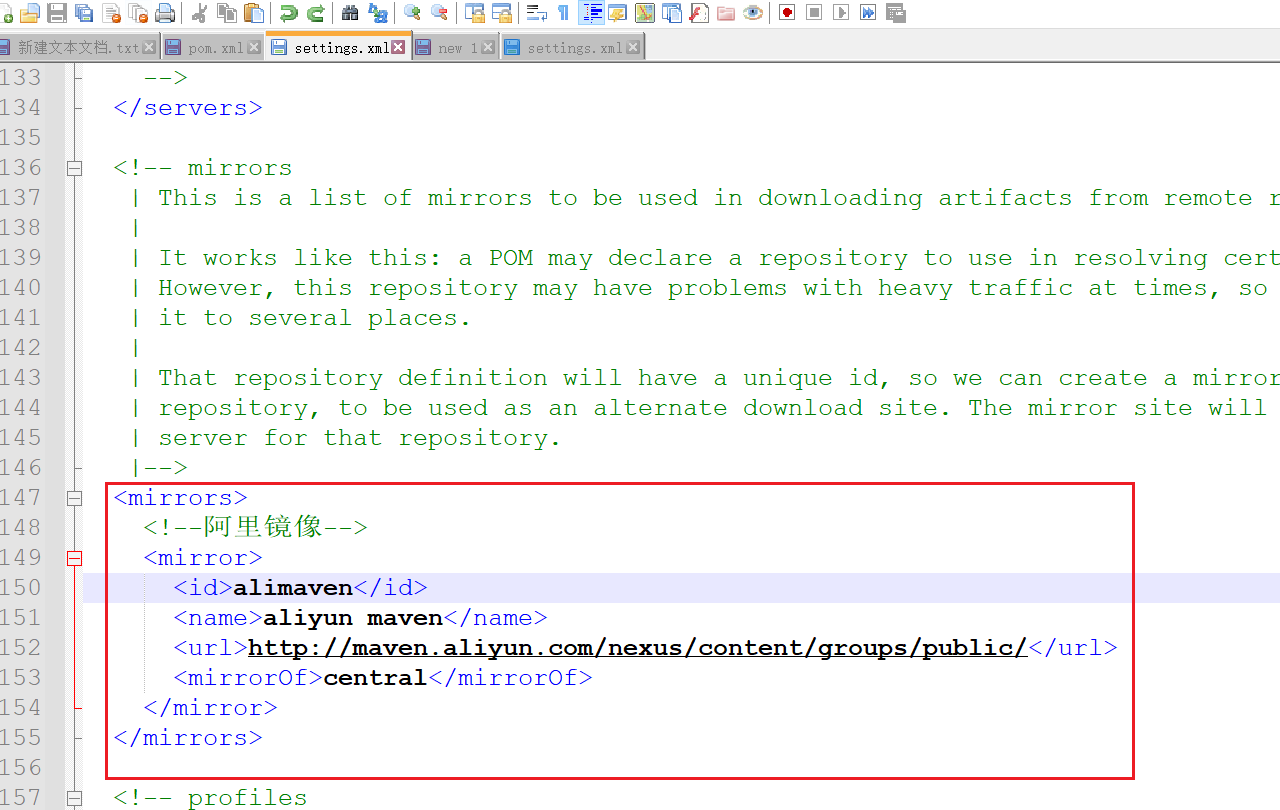Screen dimensions: 1280x810
Task: Print the current file
Action: tap(166, 13)
